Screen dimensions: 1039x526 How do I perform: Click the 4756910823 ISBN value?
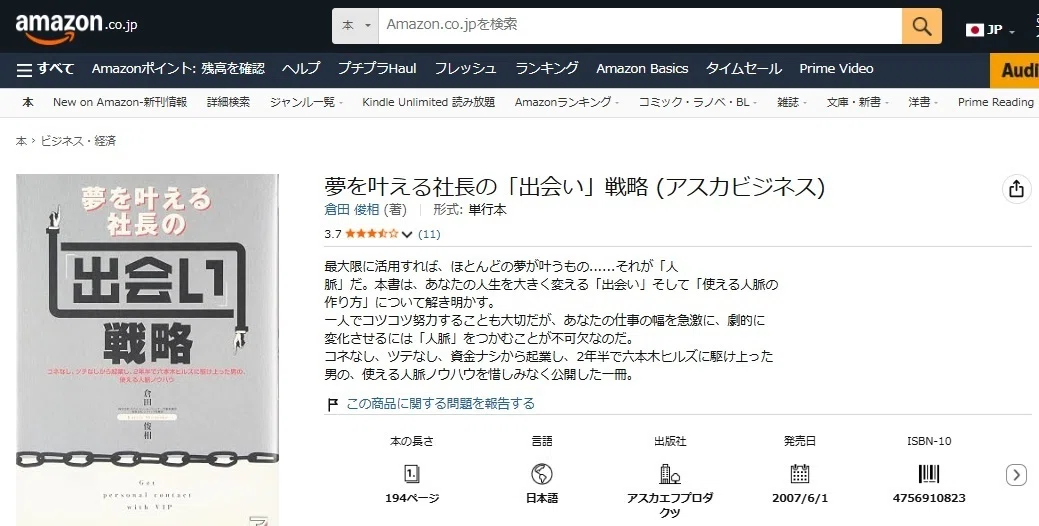[x=929, y=498]
